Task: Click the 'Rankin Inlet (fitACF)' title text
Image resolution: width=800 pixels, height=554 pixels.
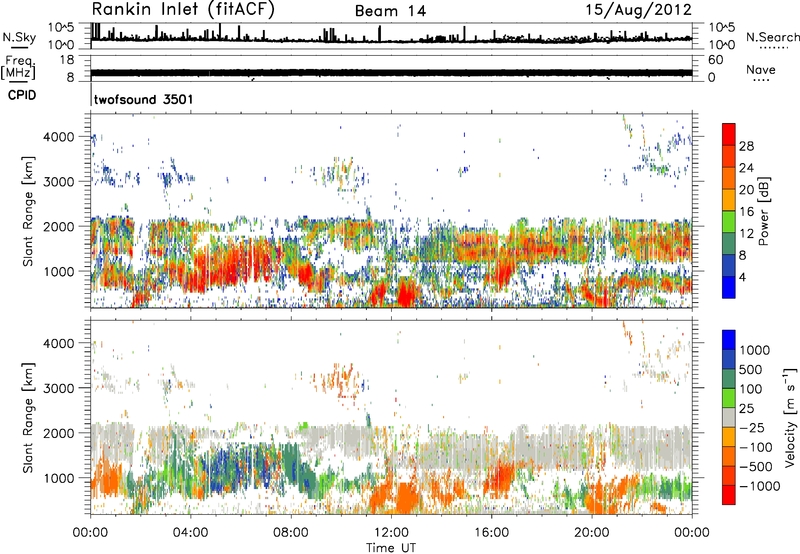Action: click(x=183, y=10)
